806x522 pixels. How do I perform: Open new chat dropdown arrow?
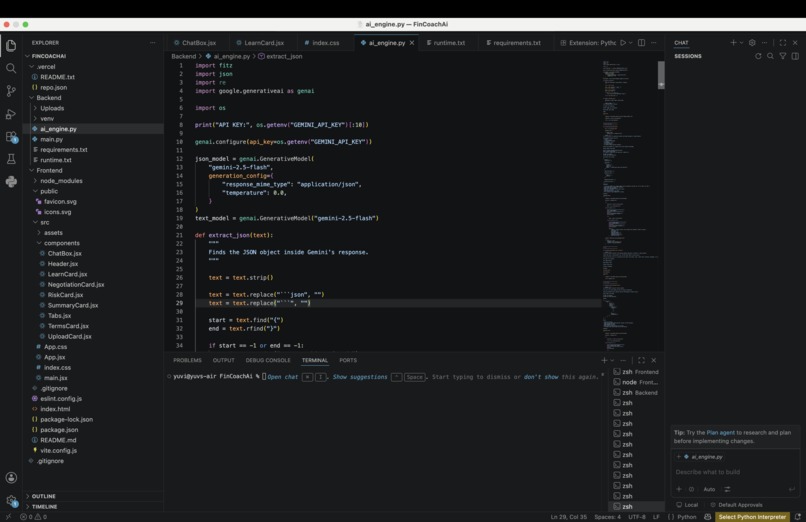point(741,43)
